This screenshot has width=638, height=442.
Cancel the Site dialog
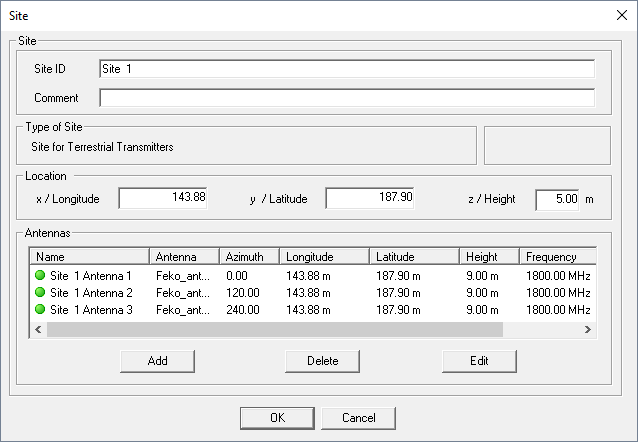[358, 417]
